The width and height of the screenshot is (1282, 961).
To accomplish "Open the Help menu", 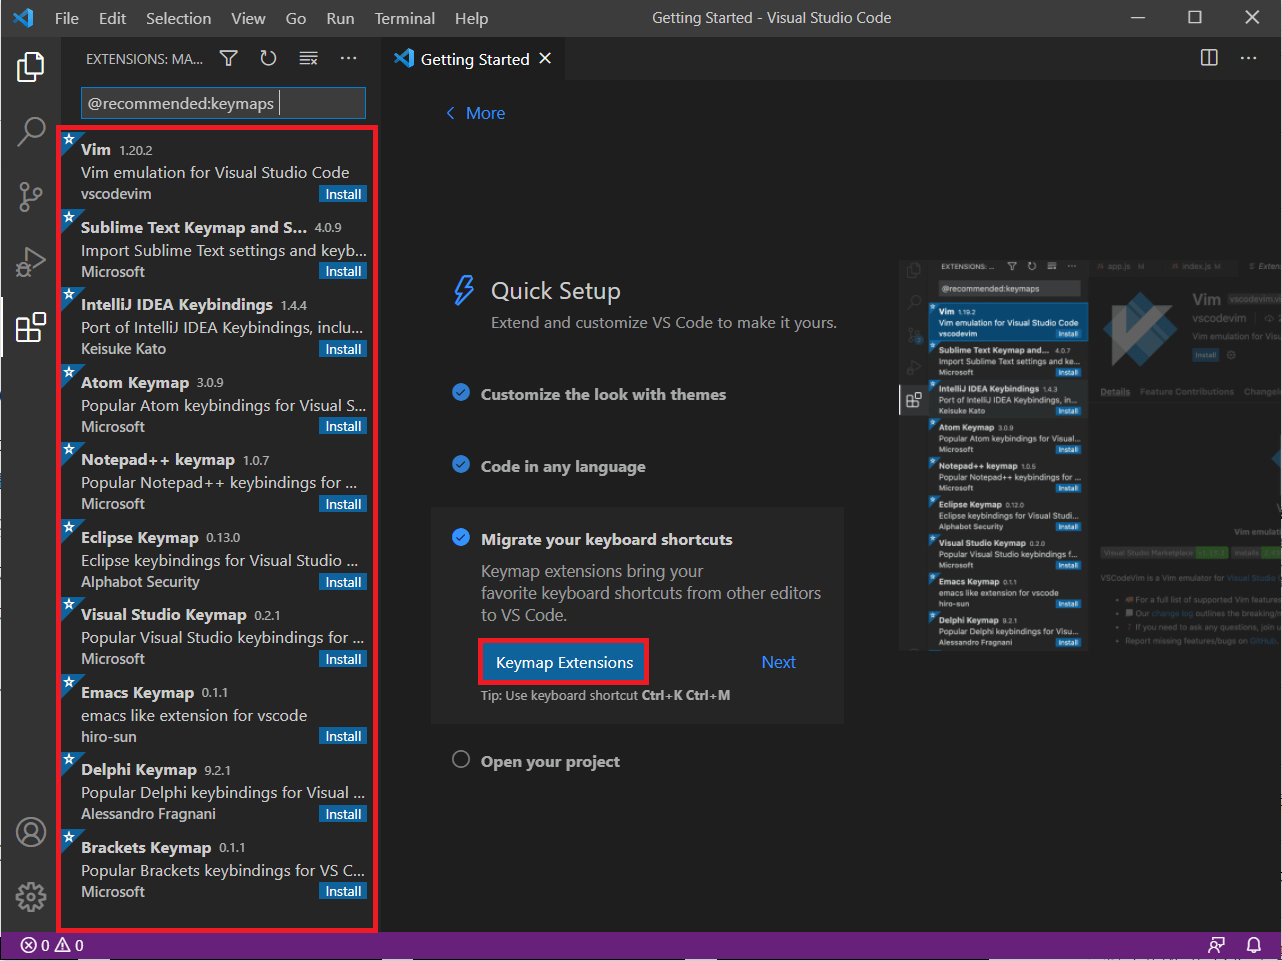I will point(472,18).
